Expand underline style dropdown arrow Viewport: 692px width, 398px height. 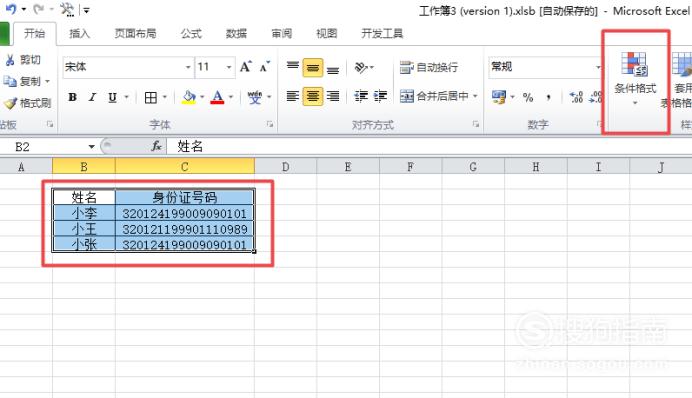coord(126,97)
